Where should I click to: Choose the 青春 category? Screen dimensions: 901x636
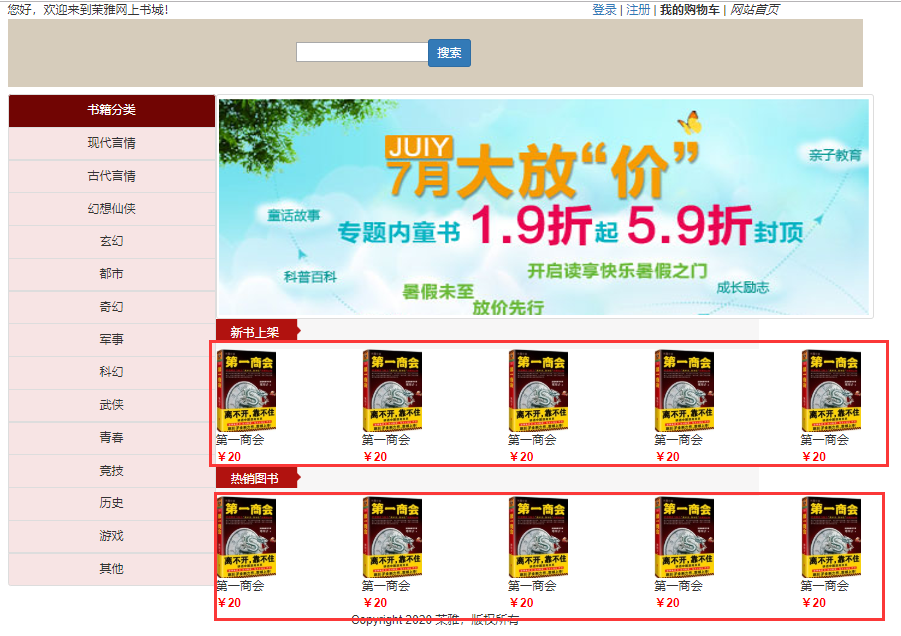(111, 438)
